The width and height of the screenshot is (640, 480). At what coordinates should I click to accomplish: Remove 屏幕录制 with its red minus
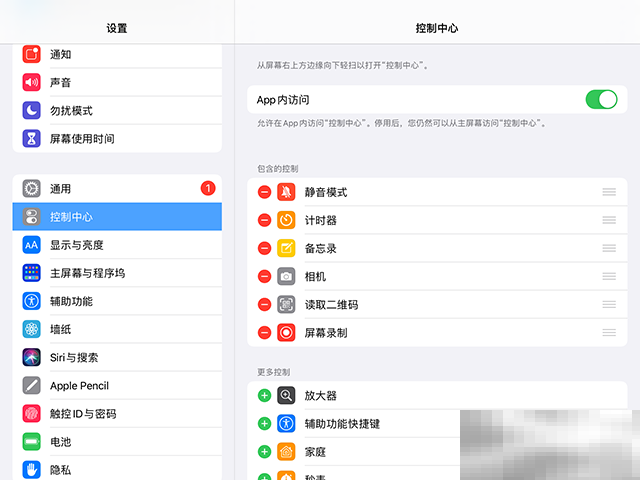click(264, 333)
